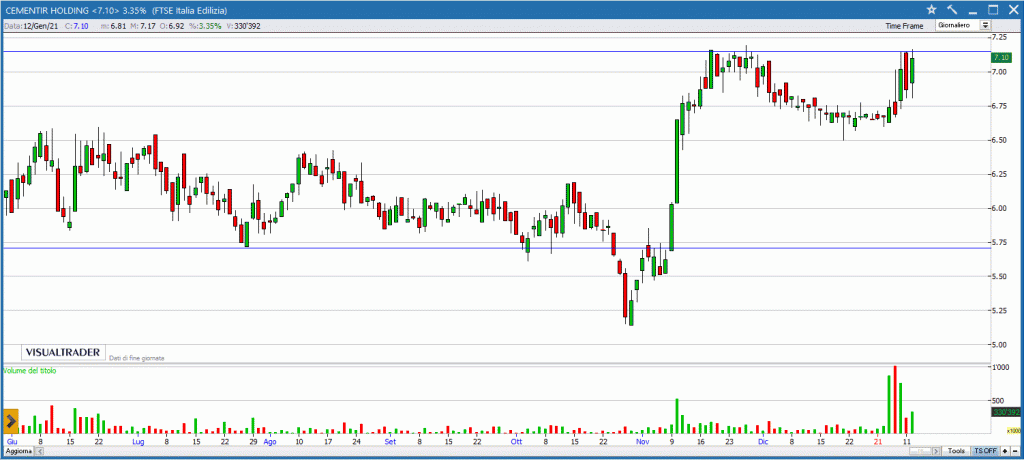Click the 6.00 price scale label
The image size is (1024, 460).
tap(1000, 208)
